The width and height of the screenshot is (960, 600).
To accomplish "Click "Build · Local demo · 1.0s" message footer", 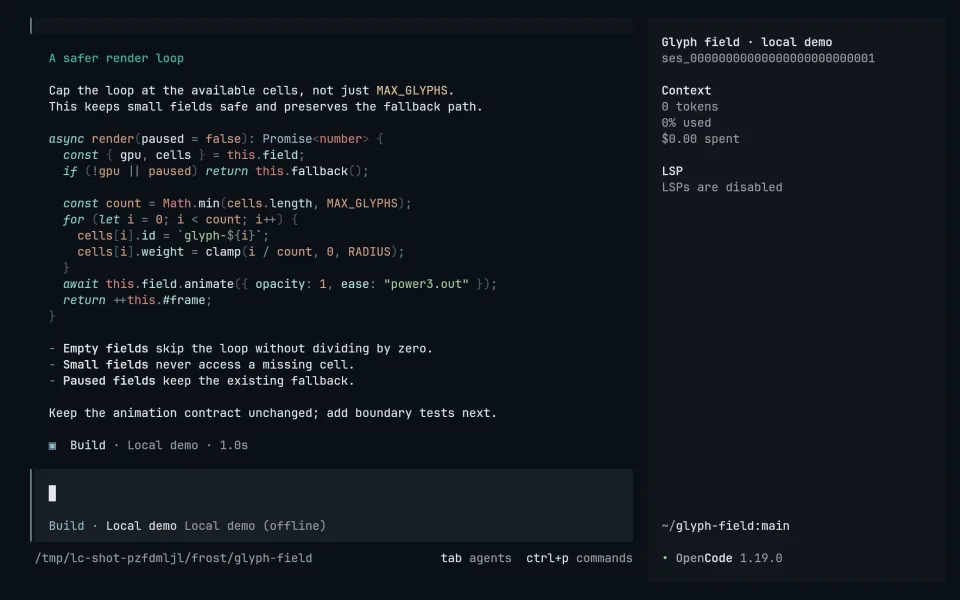I will [159, 445].
